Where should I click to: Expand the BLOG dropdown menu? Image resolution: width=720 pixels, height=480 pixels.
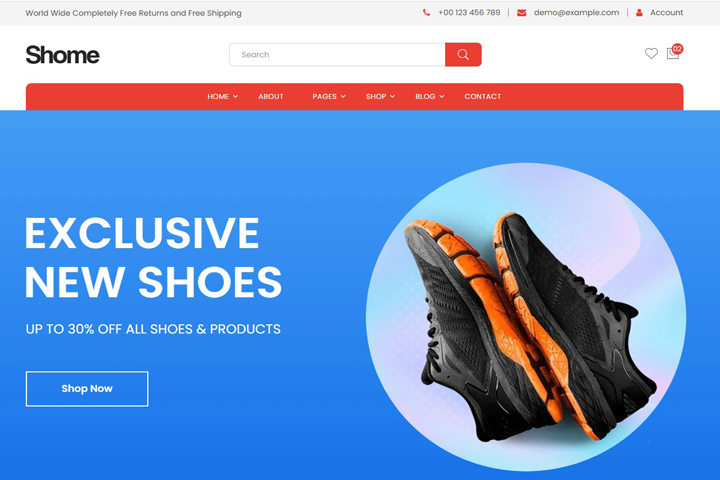click(429, 96)
